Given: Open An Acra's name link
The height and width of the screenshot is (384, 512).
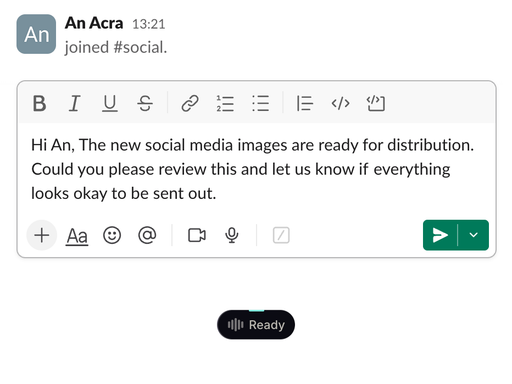Looking at the screenshot, I should (x=94, y=23).
